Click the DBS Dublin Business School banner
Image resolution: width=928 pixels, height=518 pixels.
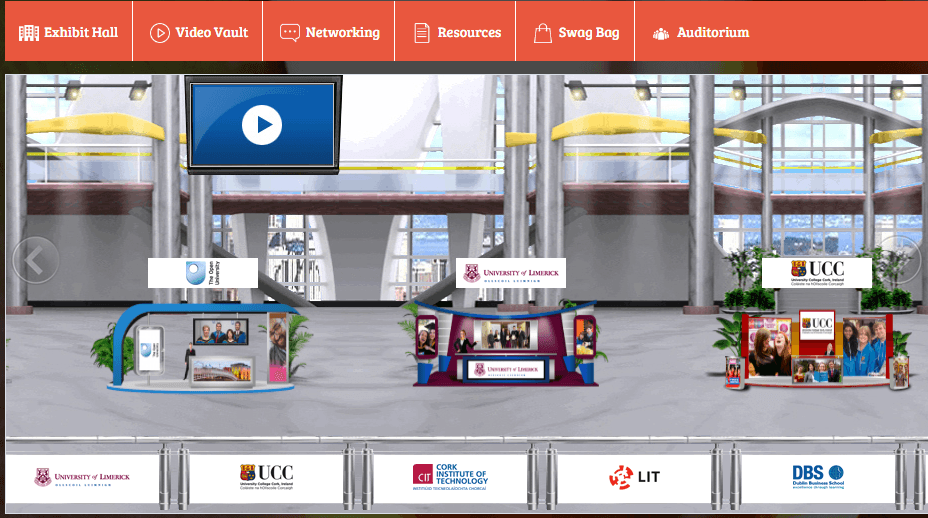coord(818,477)
